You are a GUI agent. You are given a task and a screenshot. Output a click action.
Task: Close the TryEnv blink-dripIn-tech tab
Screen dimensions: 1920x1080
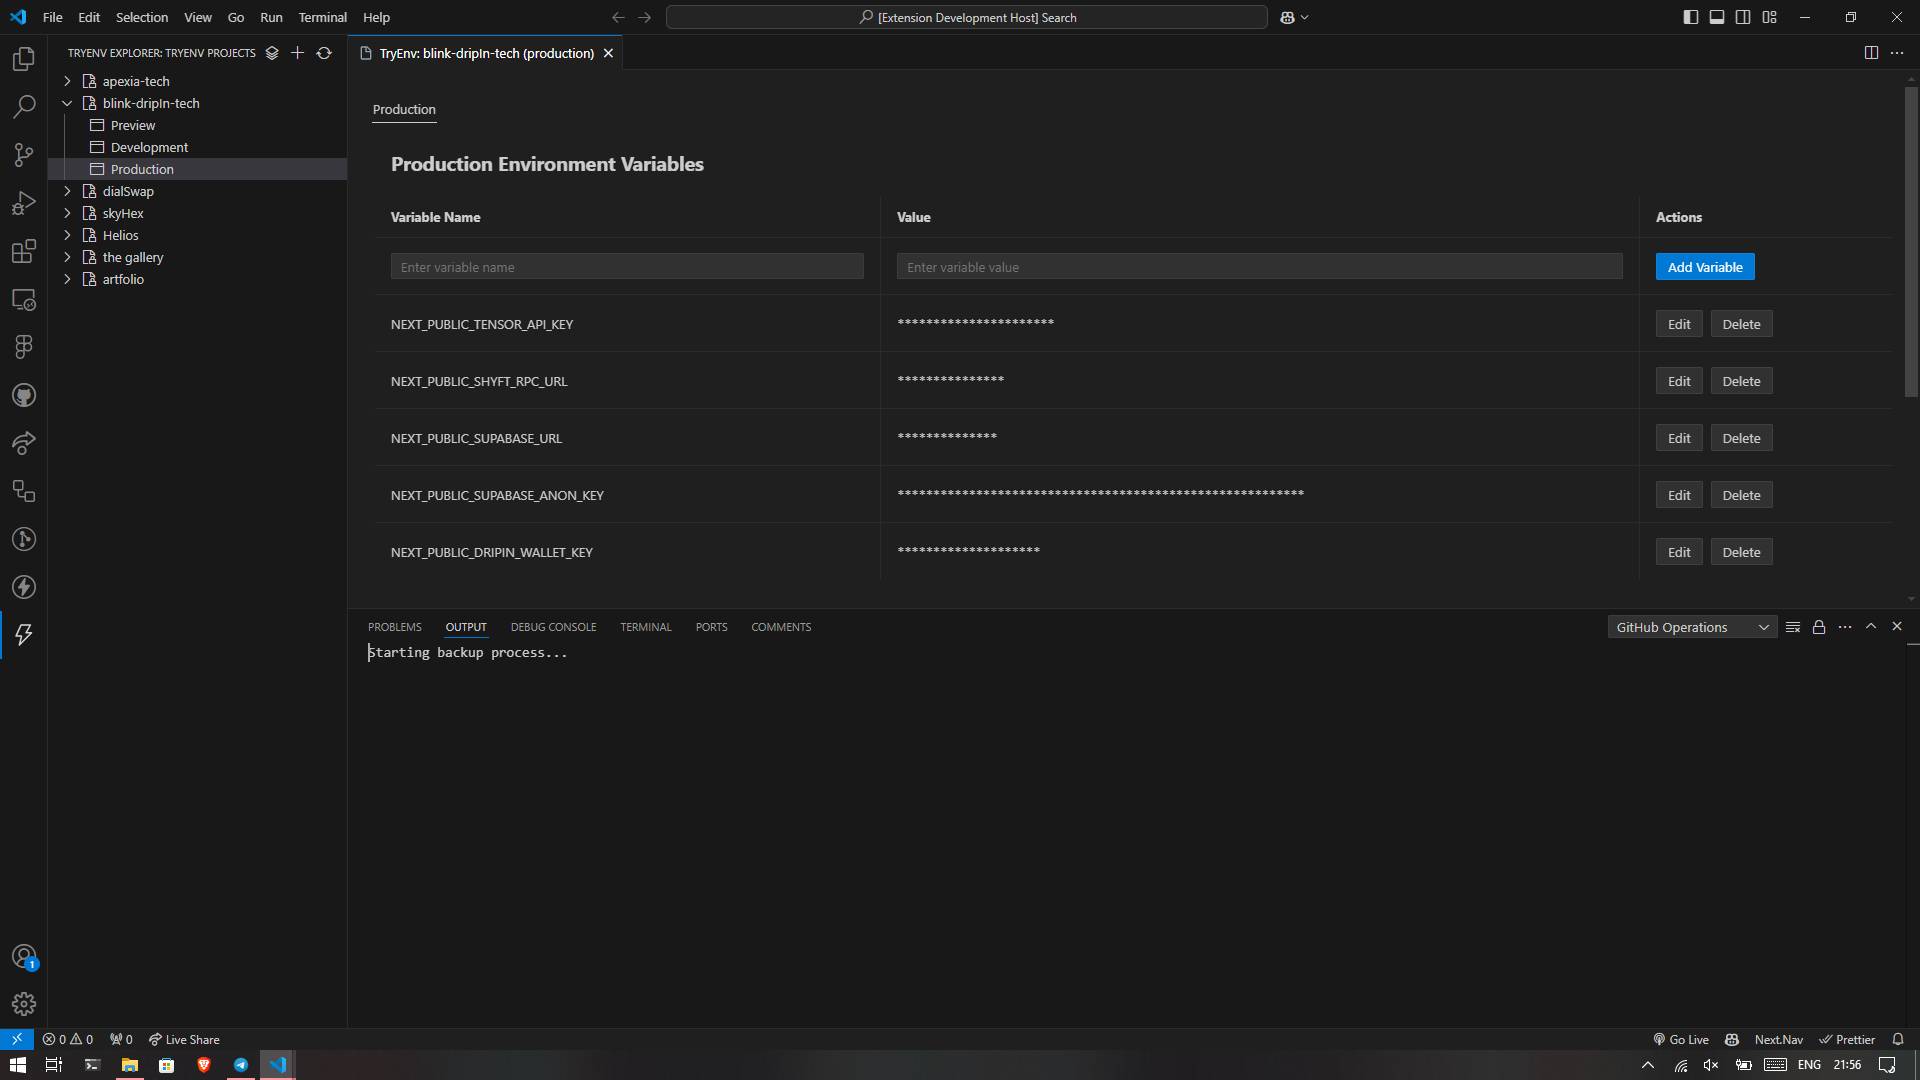tap(608, 53)
